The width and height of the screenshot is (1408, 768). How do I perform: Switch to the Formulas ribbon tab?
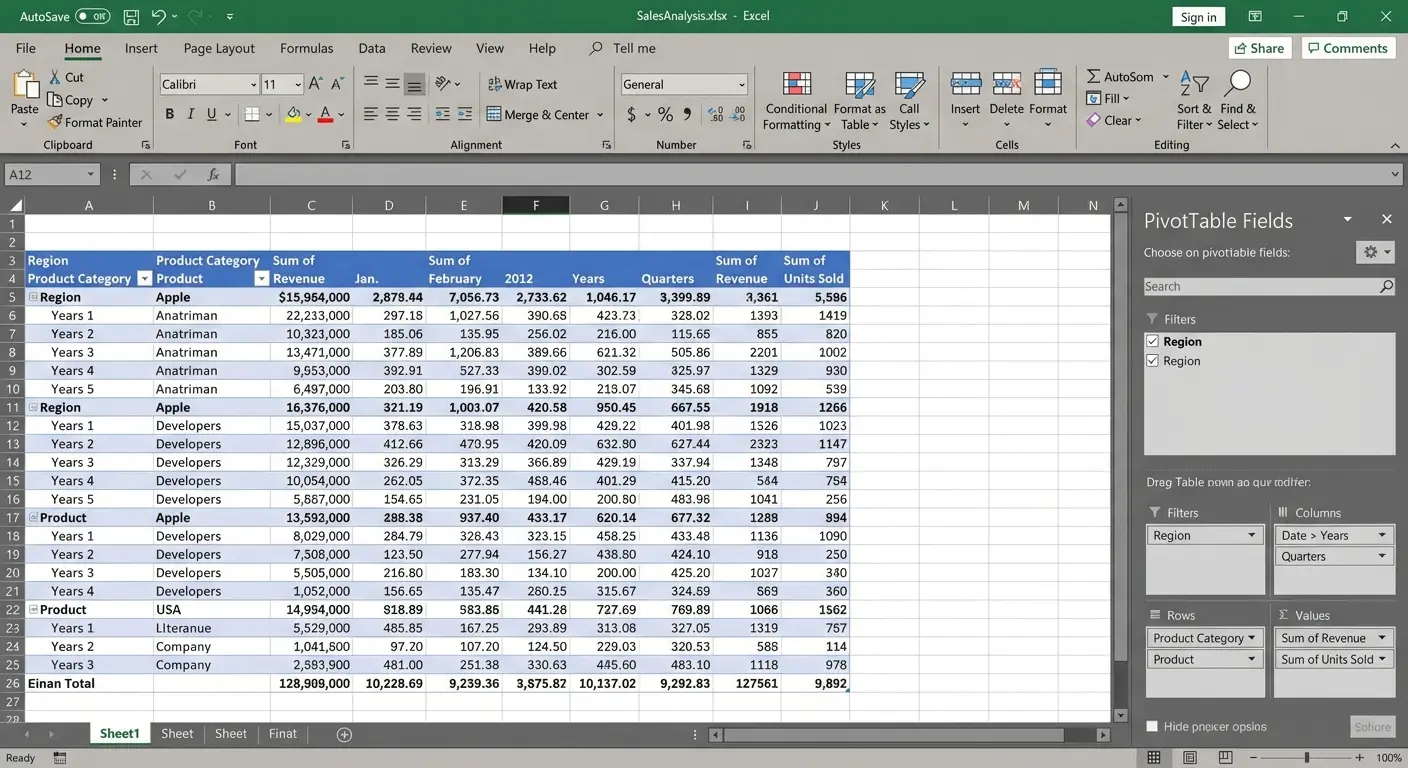pos(306,47)
